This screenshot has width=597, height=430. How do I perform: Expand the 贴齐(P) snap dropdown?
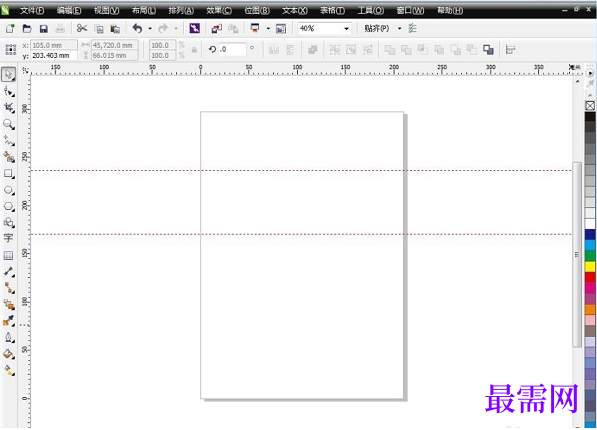399,29
